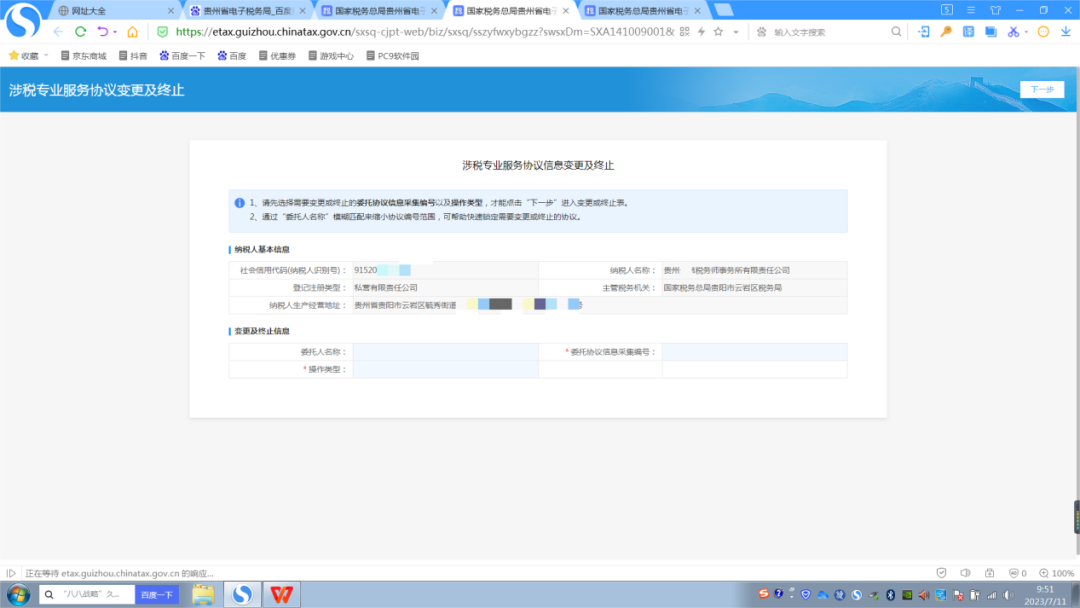The height and width of the screenshot is (608, 1080).
Task: Click the Sogou browser taskbar icon
Action: point(242,594)
